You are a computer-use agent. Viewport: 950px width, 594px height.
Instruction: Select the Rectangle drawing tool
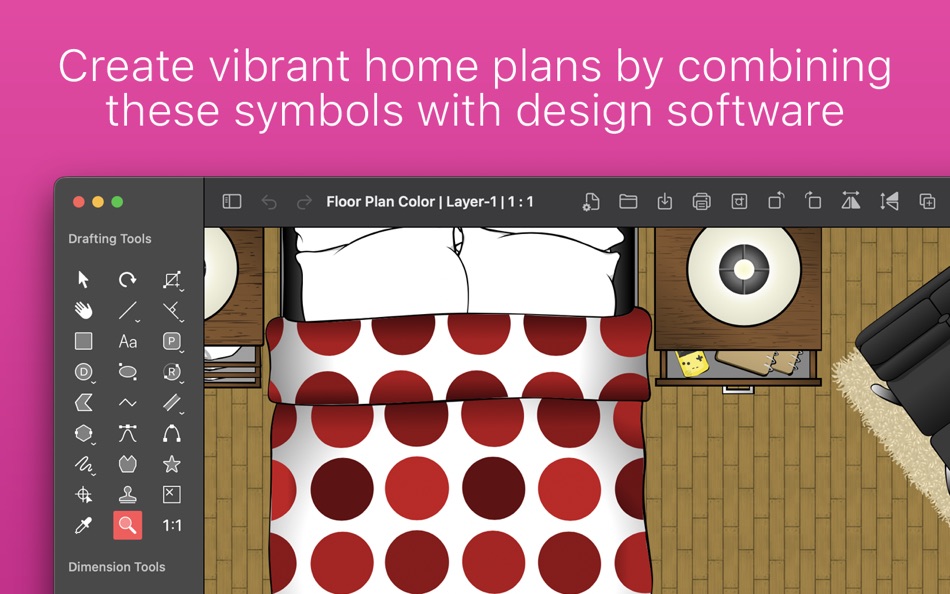[84, 341]
